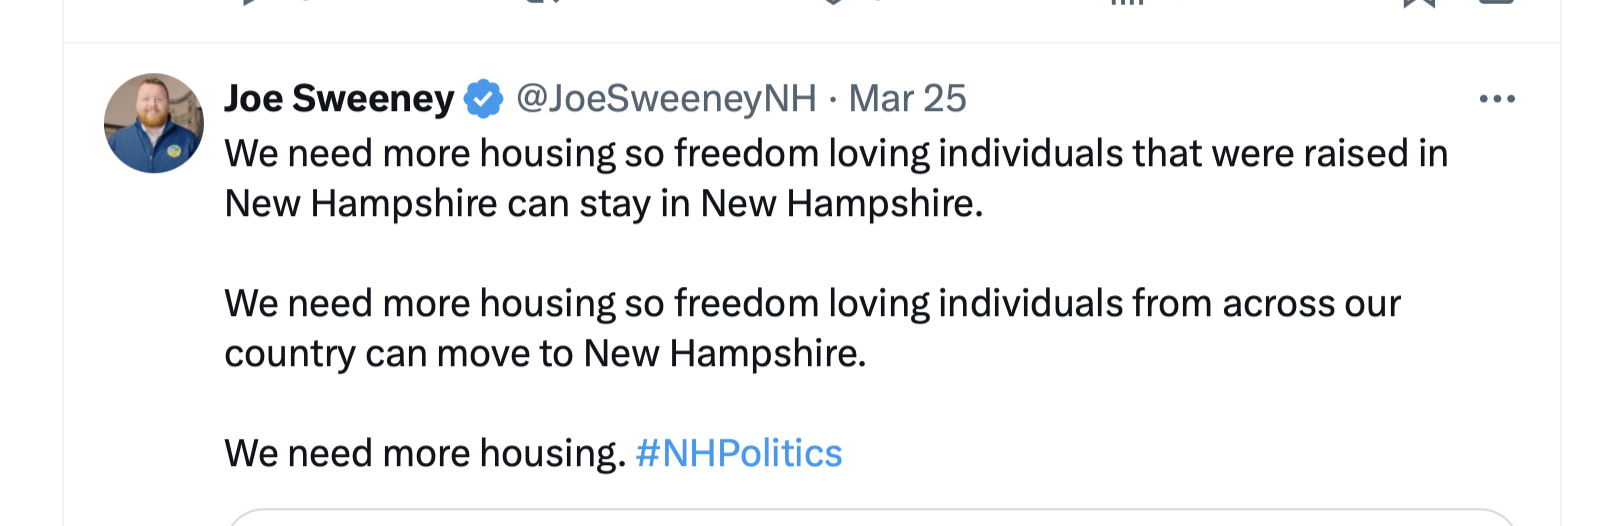This screenshot has height=526, width=1614.
Task: Click the blue verified checkmark badge
Action: point(484,99)
